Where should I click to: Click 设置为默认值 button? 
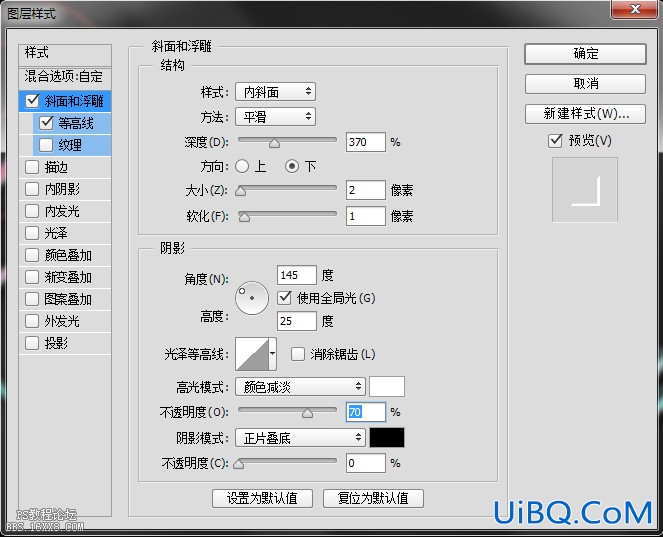(x=262, y=498)
